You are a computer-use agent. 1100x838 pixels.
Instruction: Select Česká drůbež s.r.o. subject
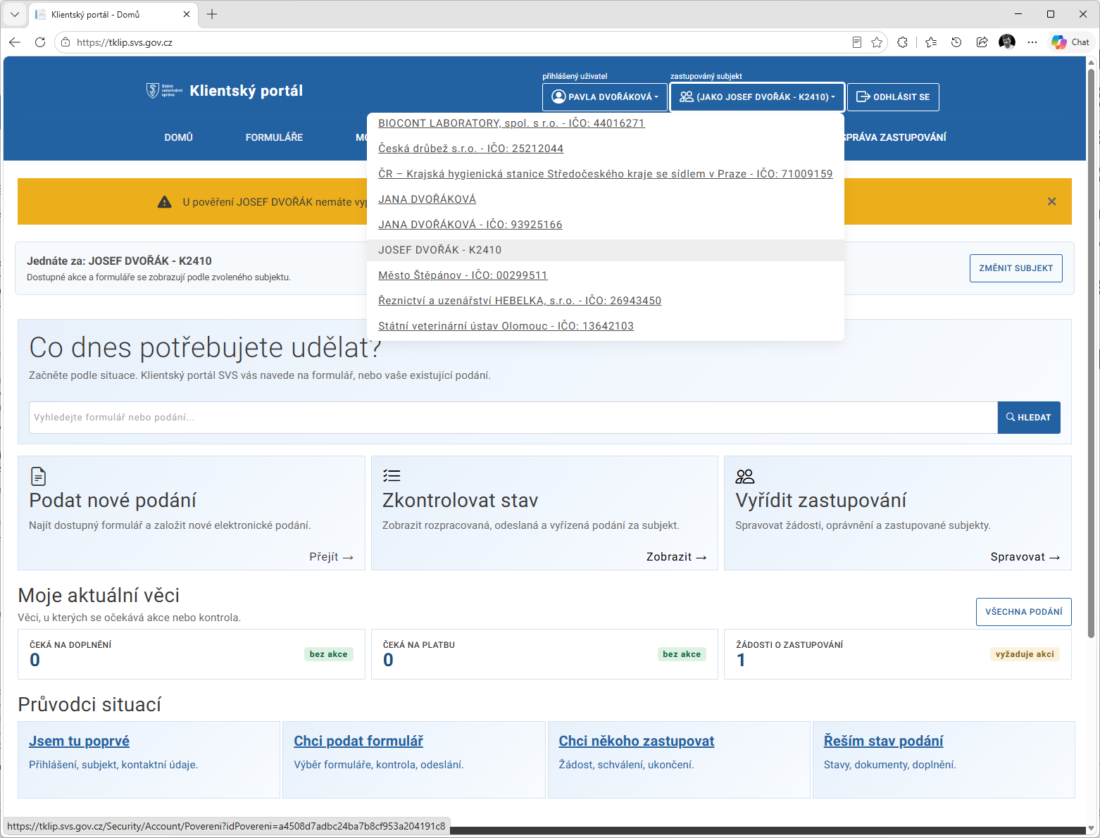click(x=471, y=148)
